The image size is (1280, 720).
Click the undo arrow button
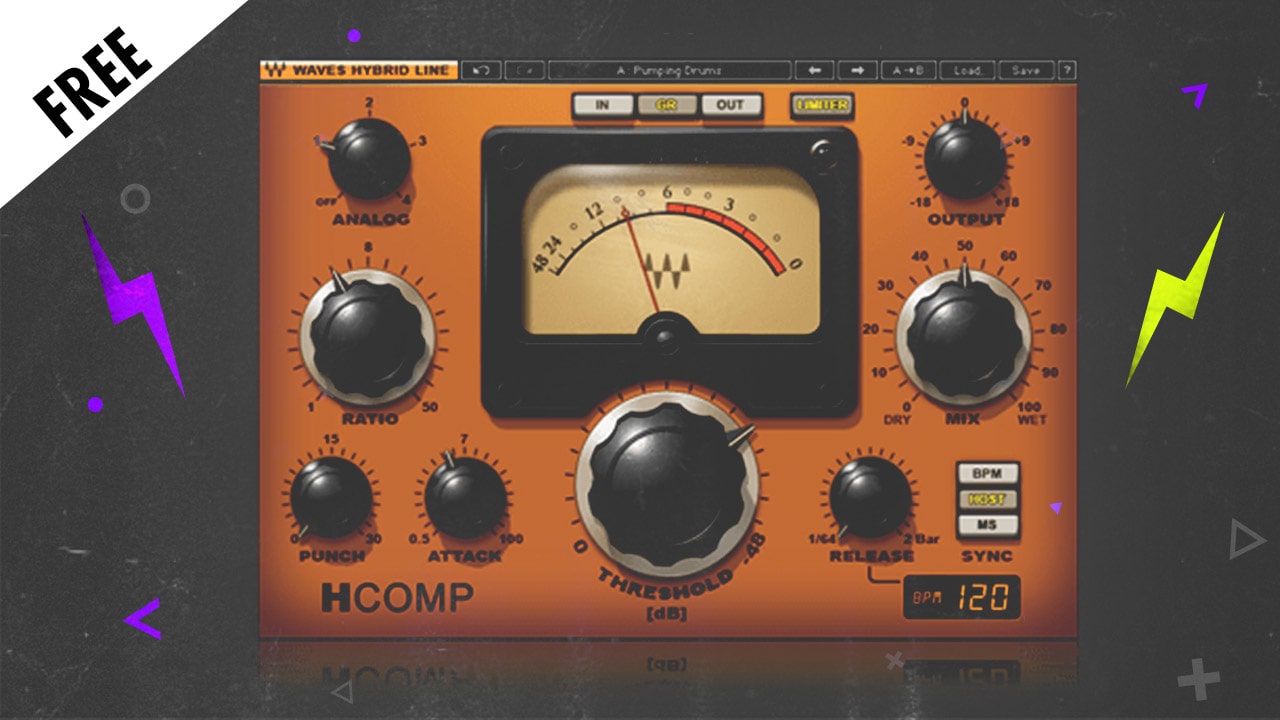coord(482,71)
